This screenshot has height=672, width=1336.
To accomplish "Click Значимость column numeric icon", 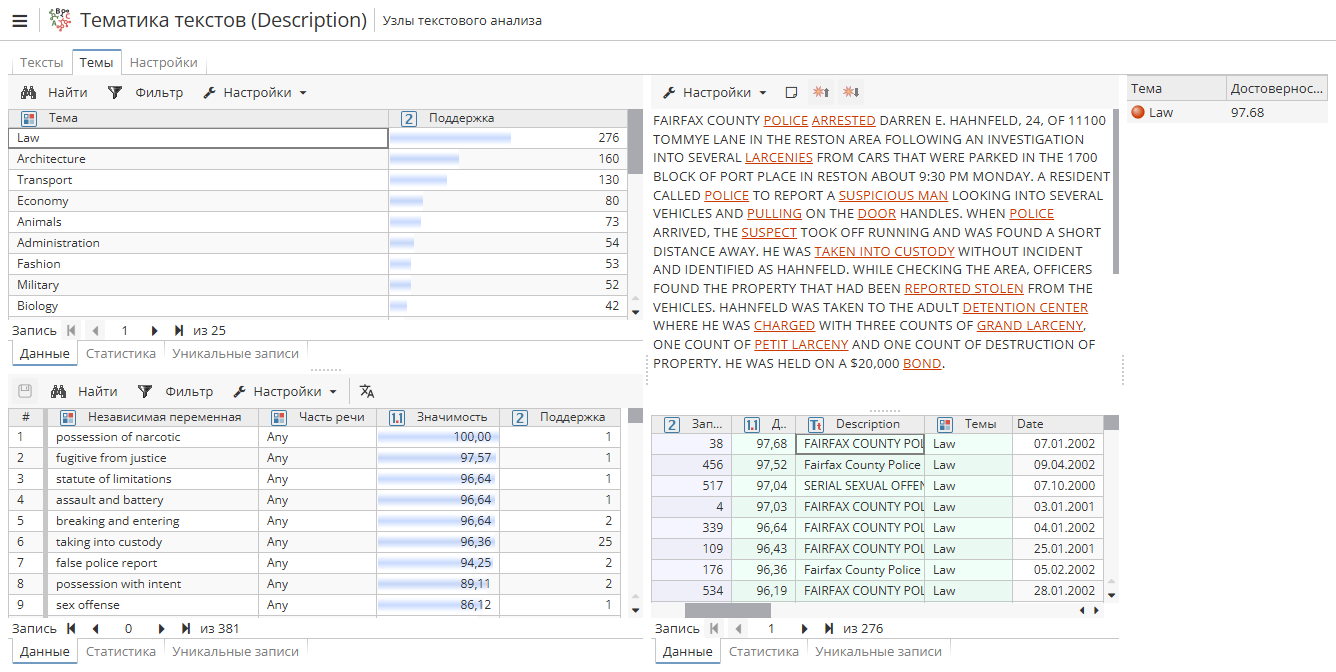I will coord(396,417).
